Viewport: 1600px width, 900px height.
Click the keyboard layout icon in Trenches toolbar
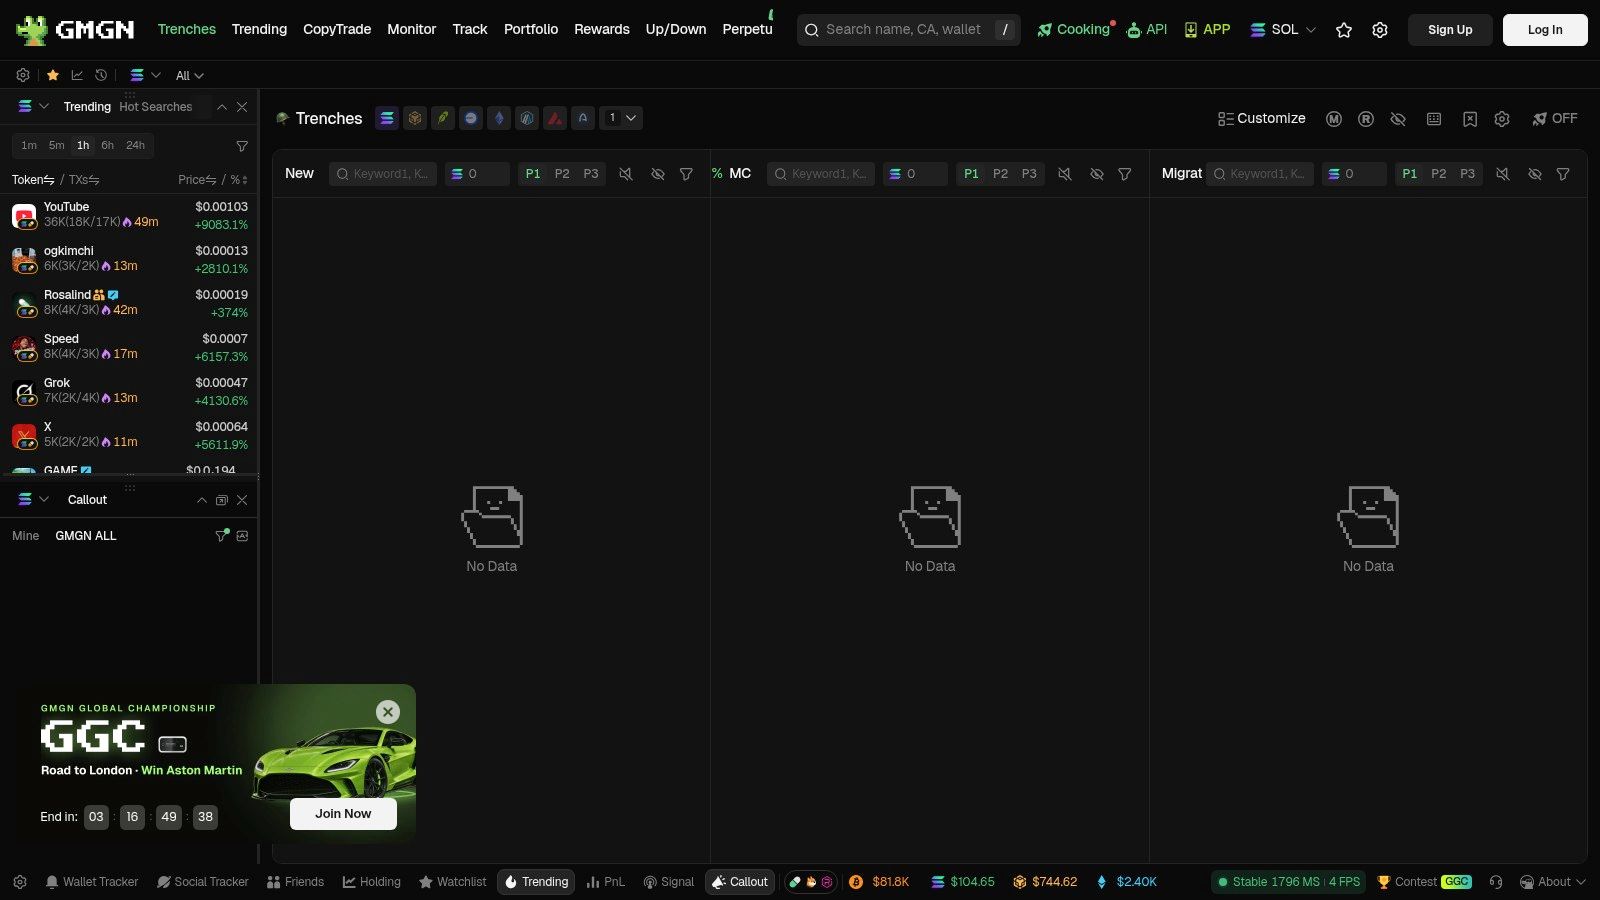tap(1434, 119)
